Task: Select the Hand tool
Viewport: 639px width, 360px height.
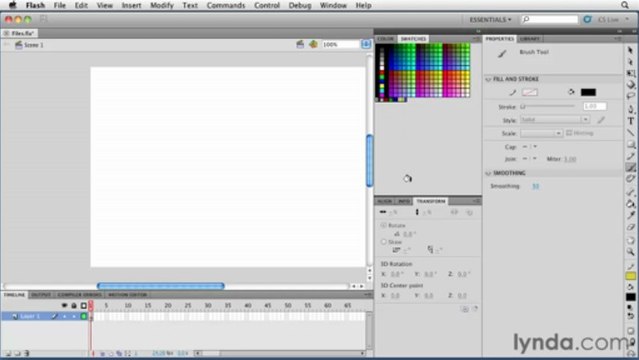Action: pyautogui.click(x=630, y=241)
